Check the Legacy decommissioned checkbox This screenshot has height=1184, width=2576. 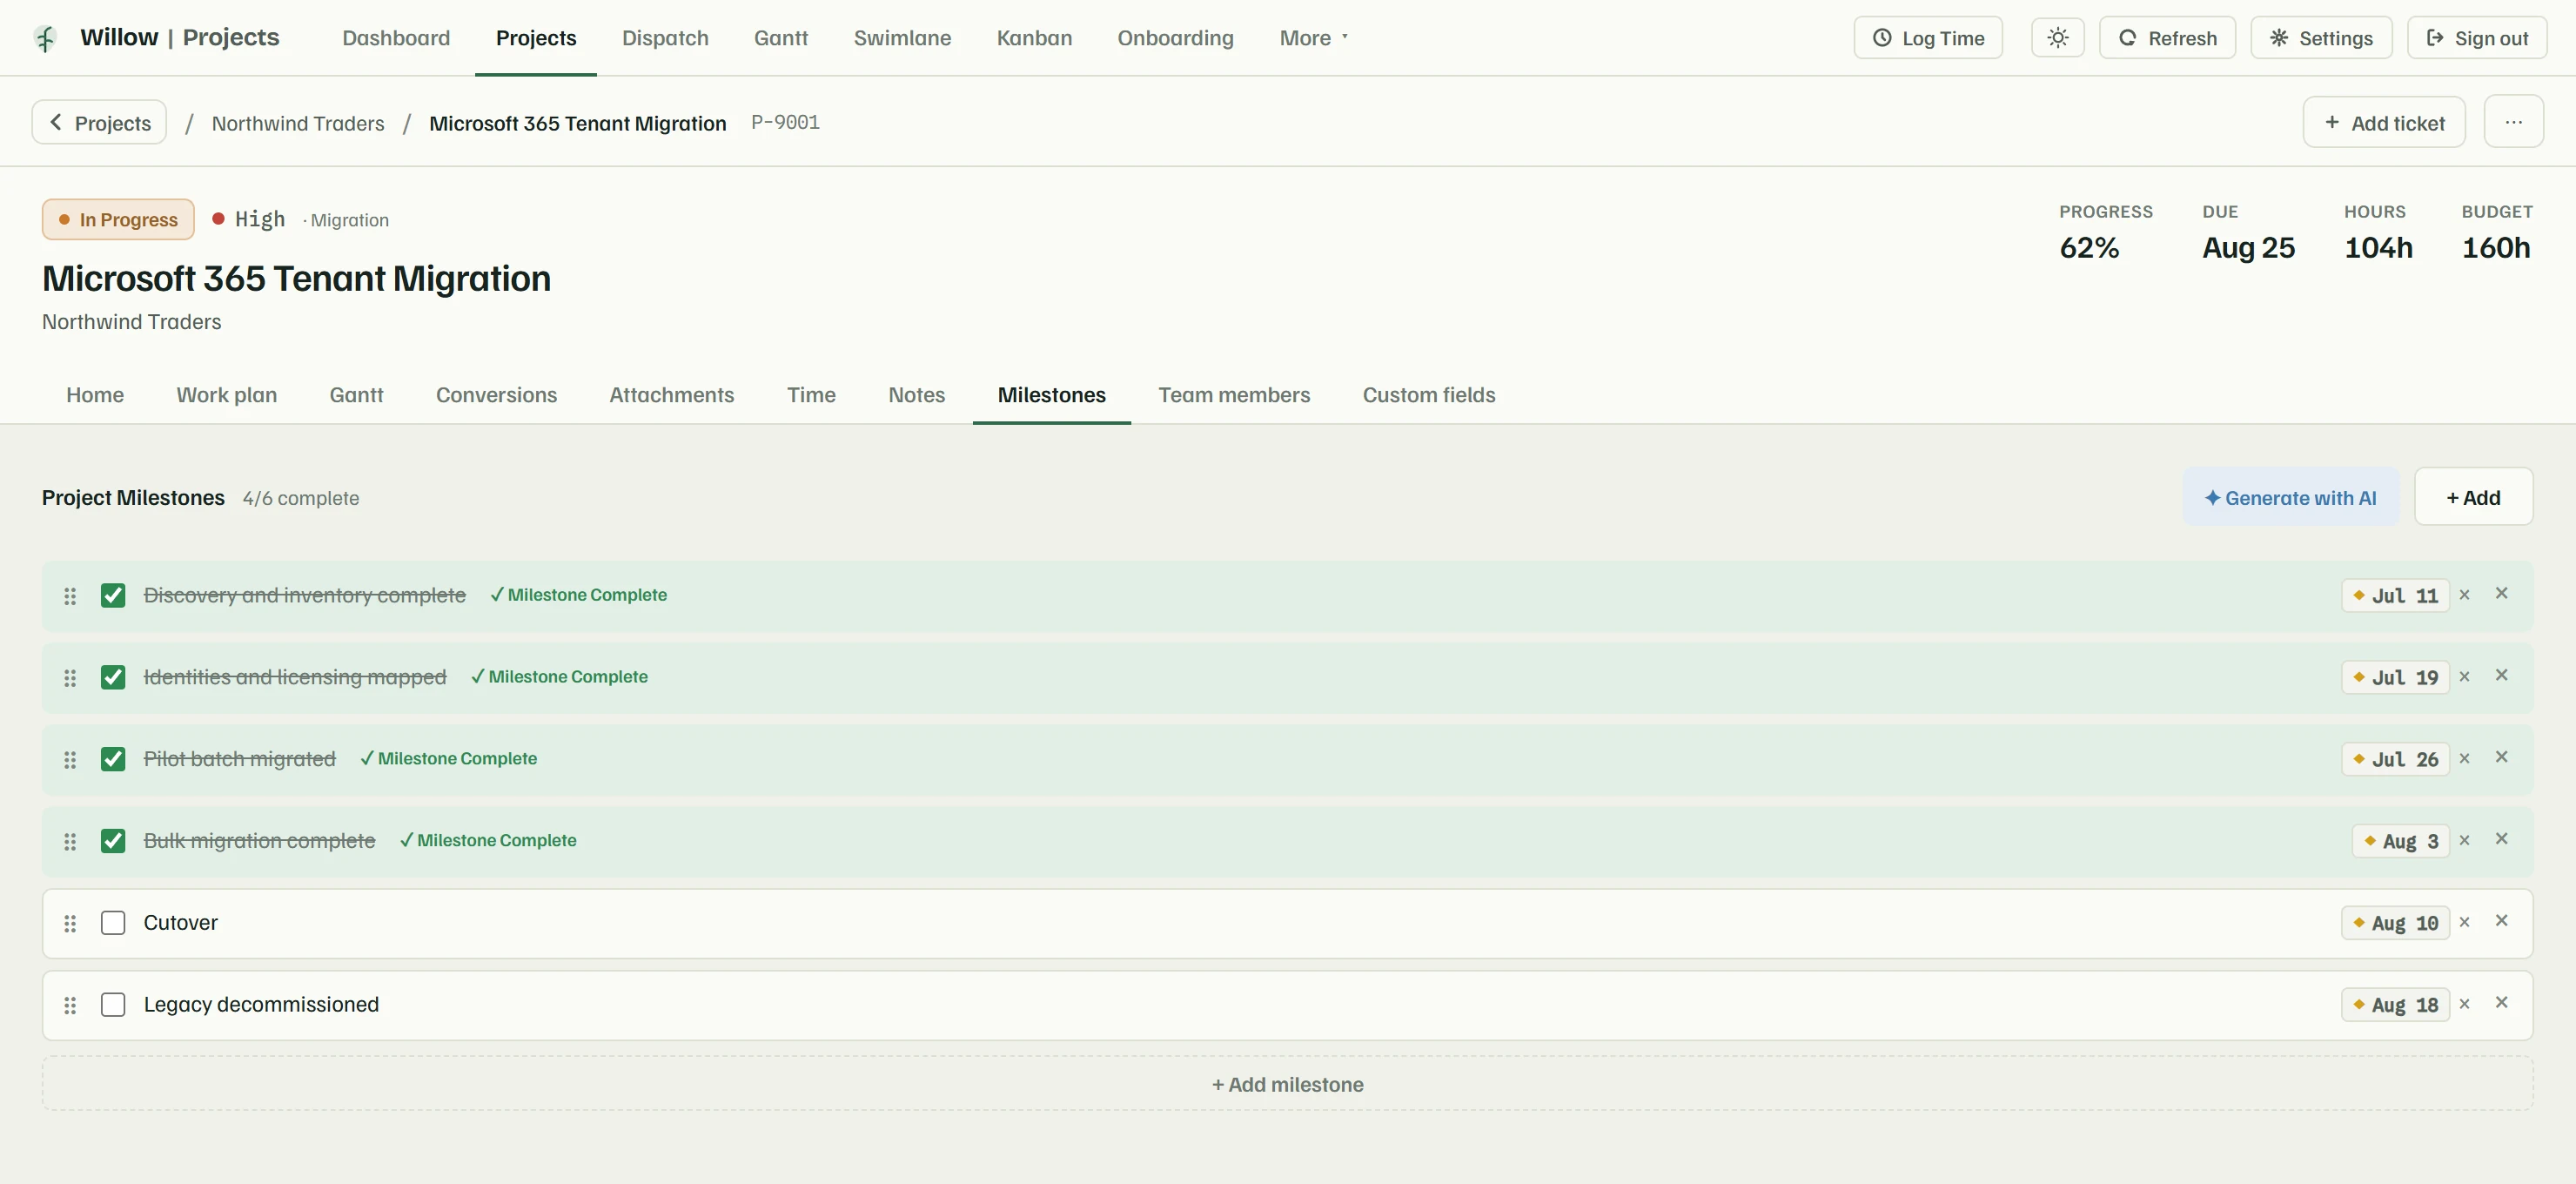(x=113, y=1005)
